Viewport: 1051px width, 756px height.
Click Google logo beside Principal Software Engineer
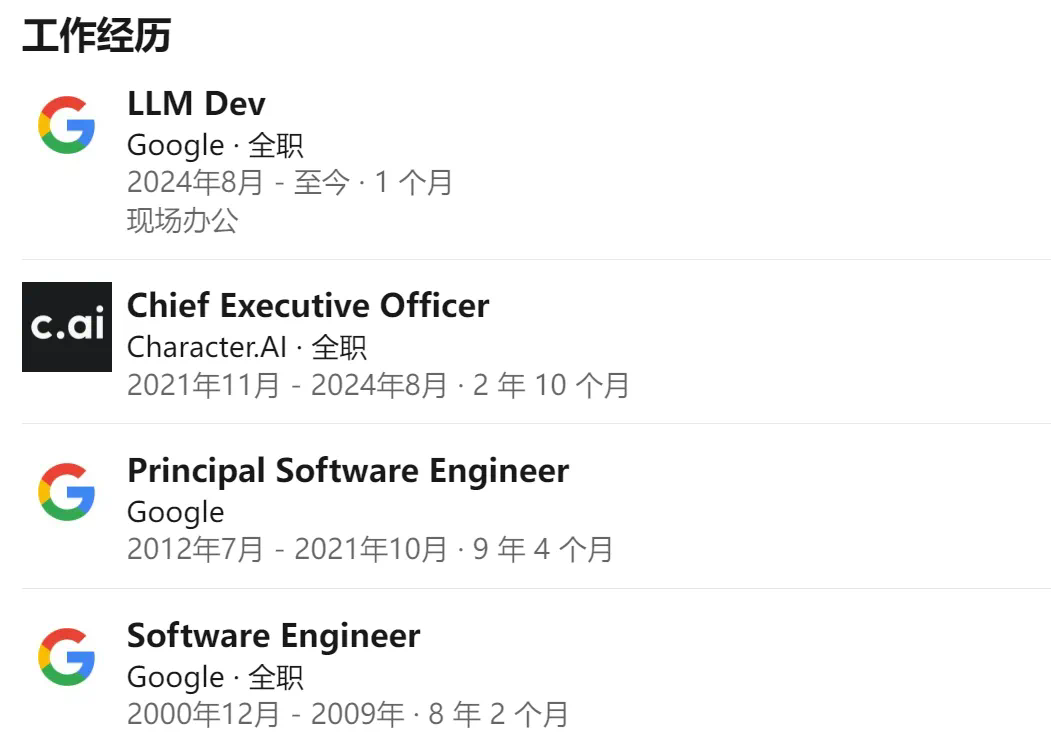[x=66, y=491]
